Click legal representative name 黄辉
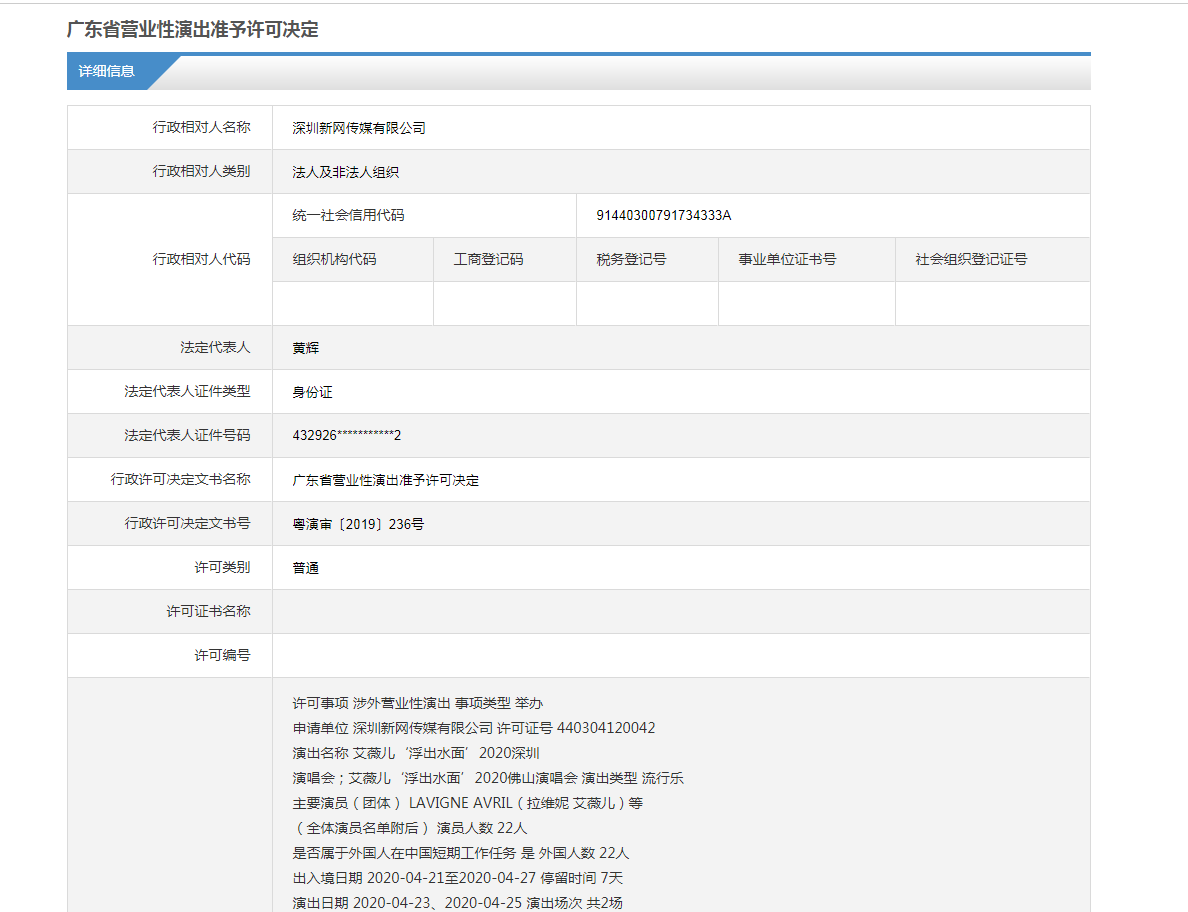This screenshot has height=912, width=1188. [x=305, y=348]
